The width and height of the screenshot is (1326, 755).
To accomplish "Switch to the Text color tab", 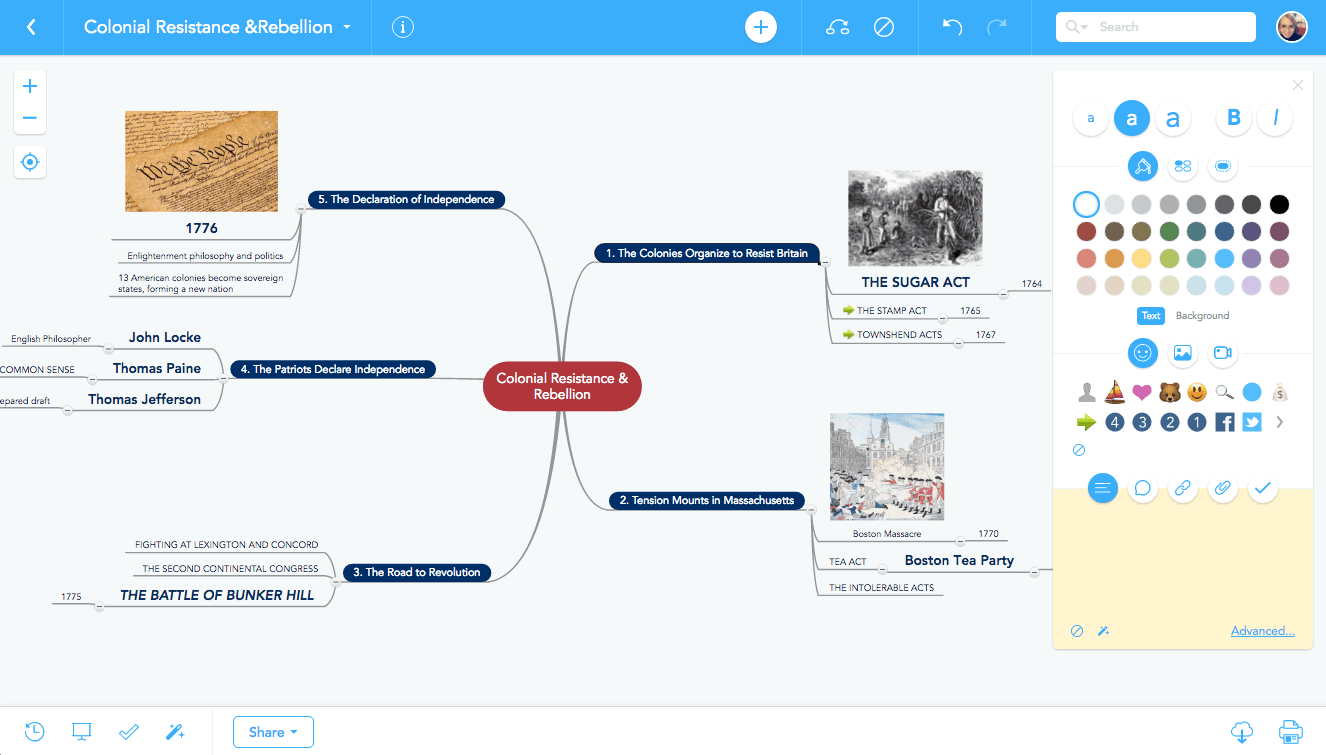I will pos(1151,316).
